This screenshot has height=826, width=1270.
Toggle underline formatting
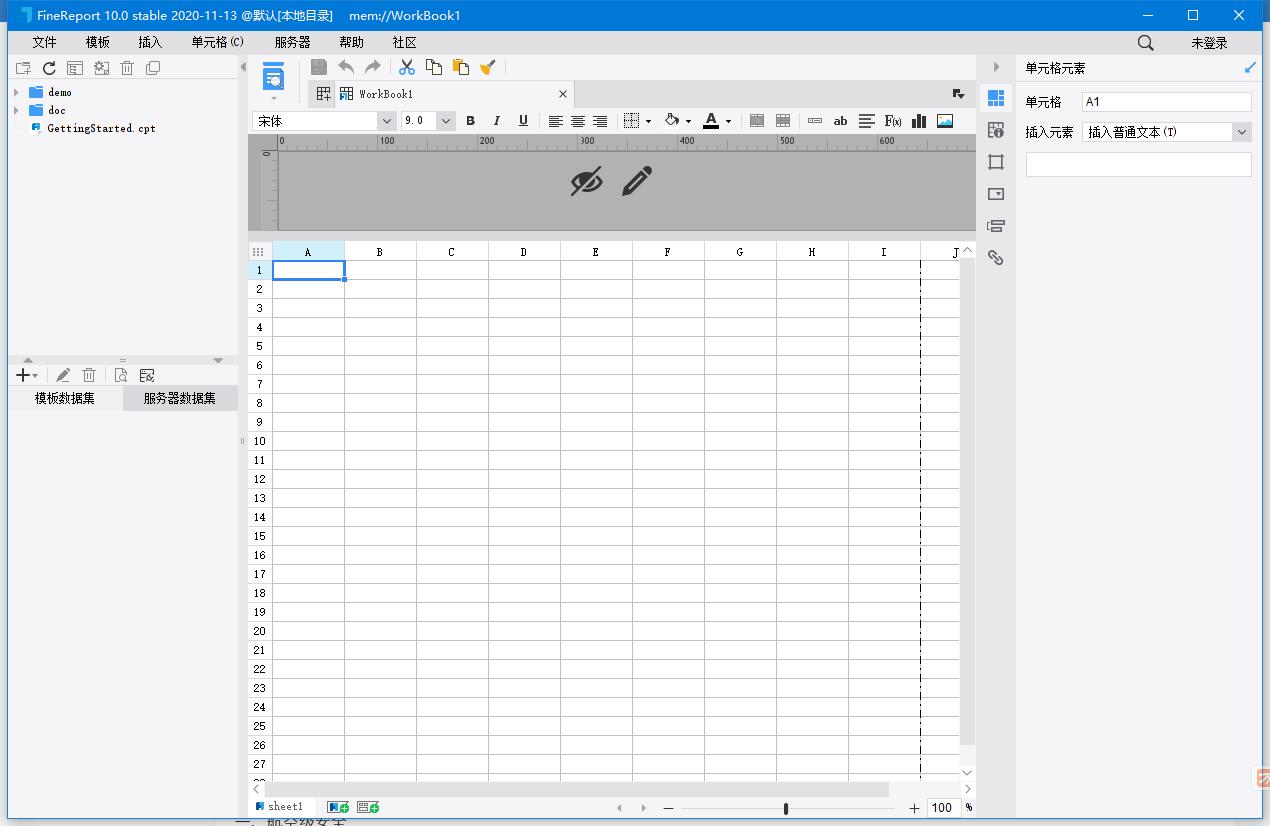[x=523, y=121]
